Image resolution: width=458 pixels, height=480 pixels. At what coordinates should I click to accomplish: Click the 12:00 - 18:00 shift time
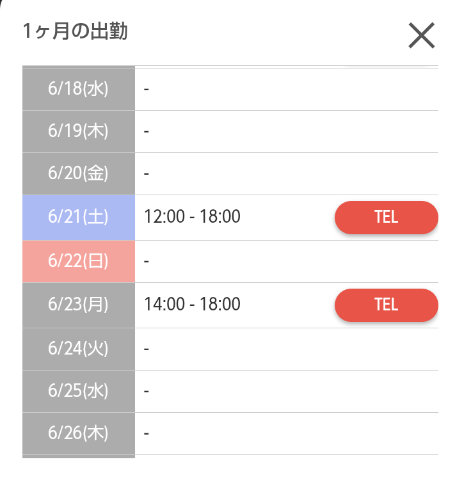tap(192, 216)
